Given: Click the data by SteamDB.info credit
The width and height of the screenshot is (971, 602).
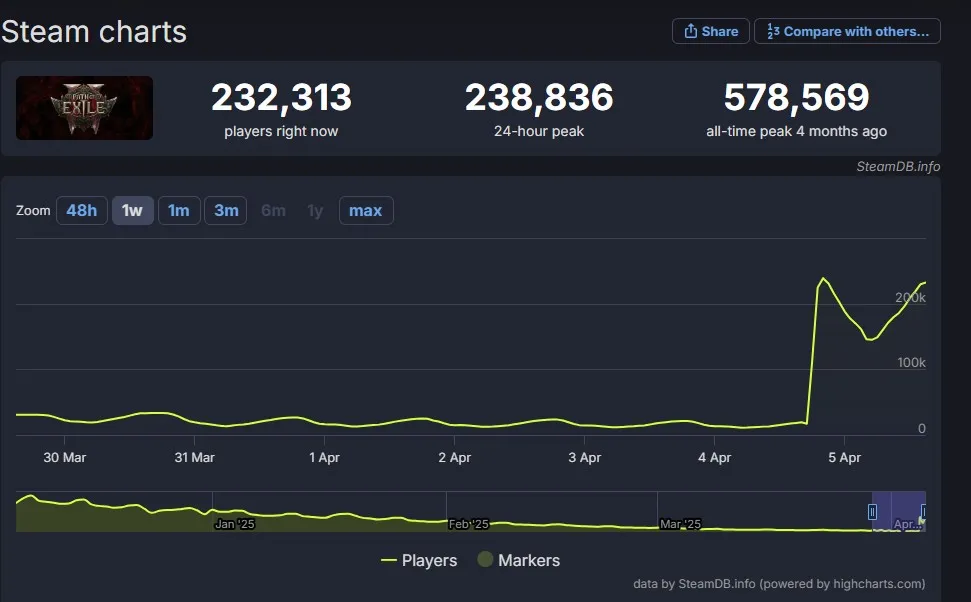Looking at the screenshot, I should (779, 583).
